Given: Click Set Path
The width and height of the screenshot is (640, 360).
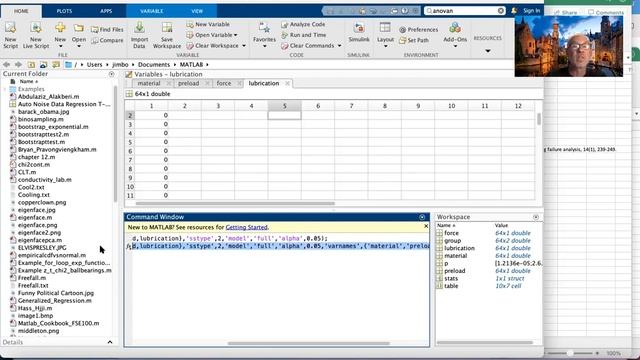Looking at the screenshot, I should coord(414,40).
